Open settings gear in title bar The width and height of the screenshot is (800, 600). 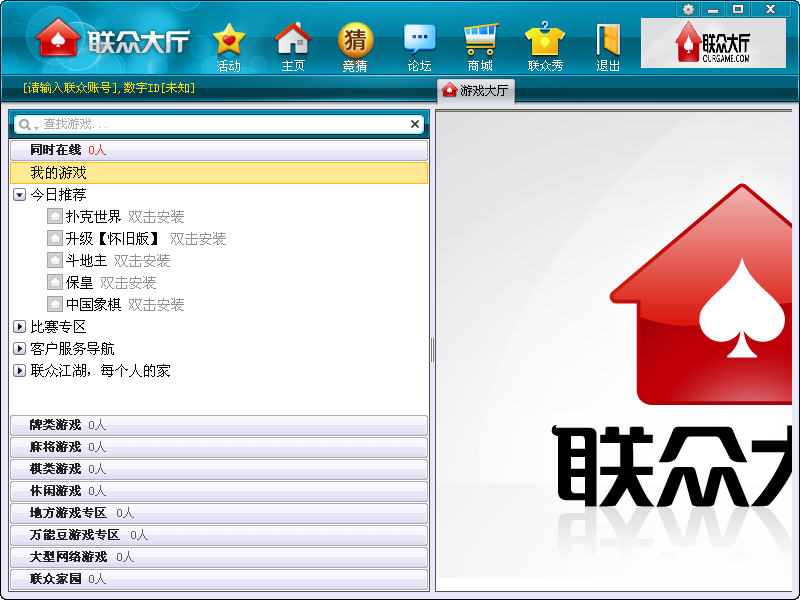pyautogui.click(x=688, y=9)
